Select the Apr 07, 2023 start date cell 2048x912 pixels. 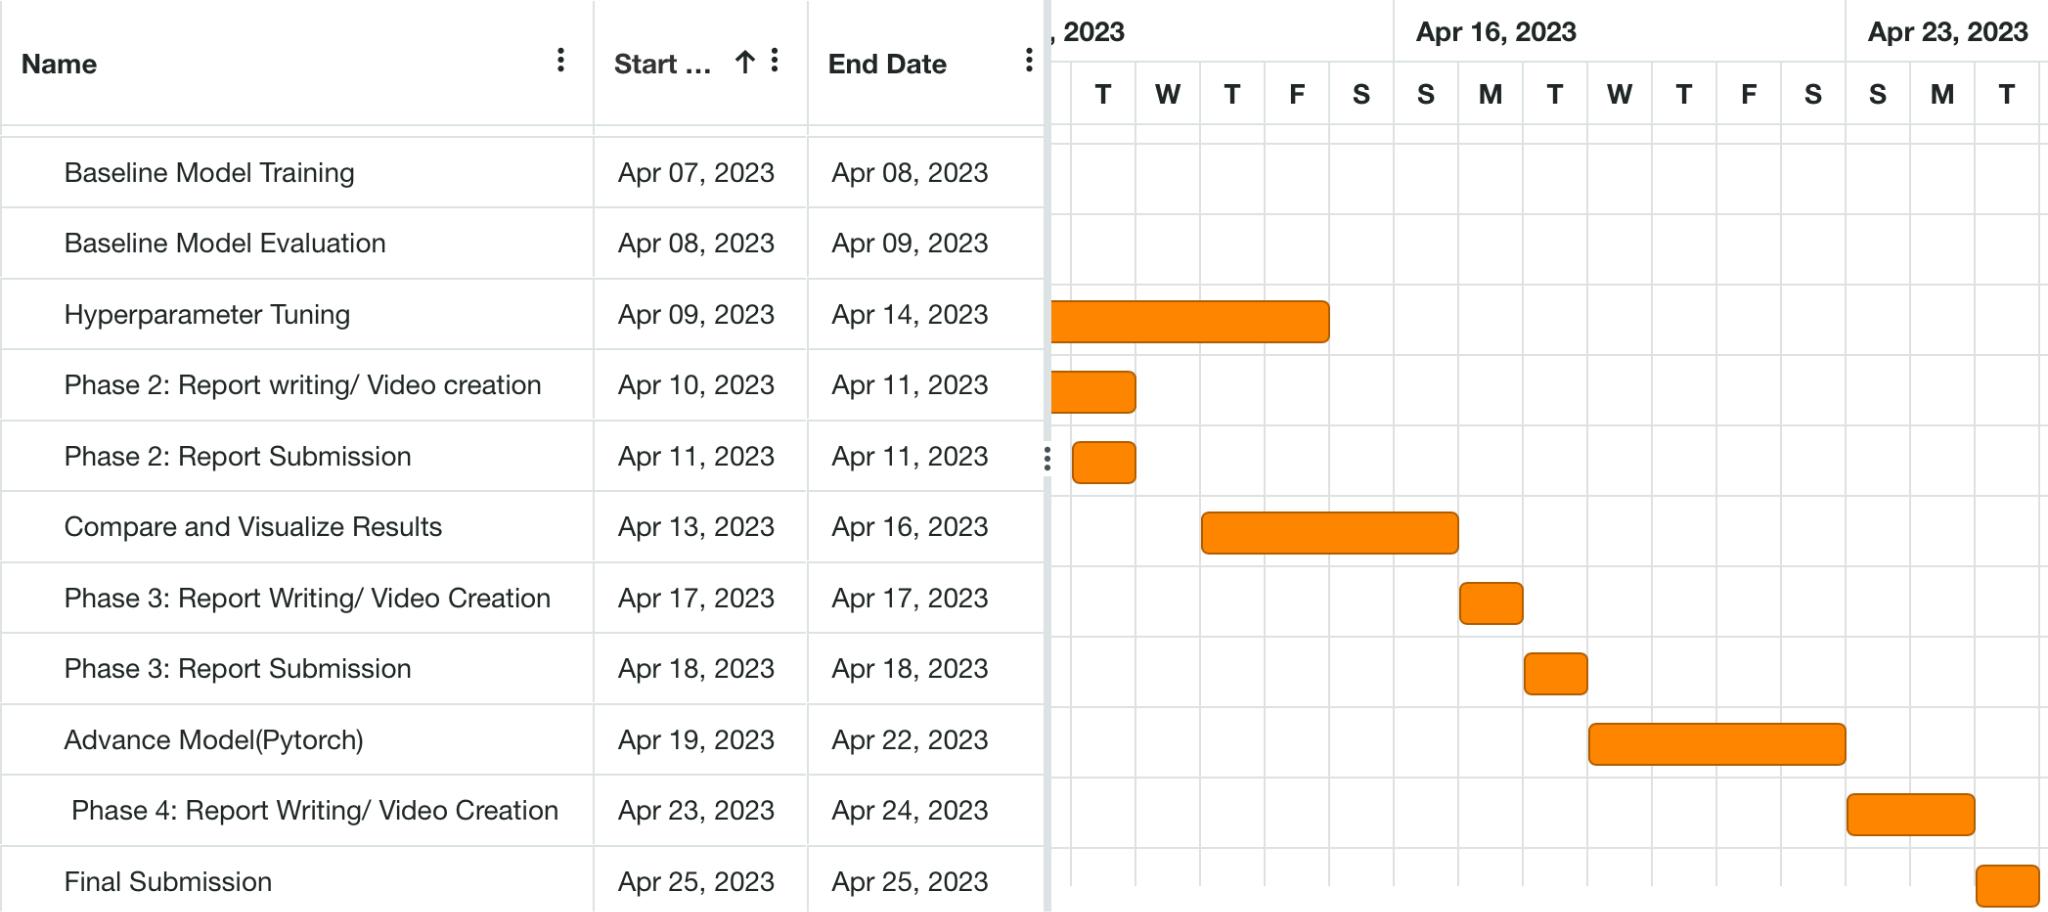tap(694, 172)
